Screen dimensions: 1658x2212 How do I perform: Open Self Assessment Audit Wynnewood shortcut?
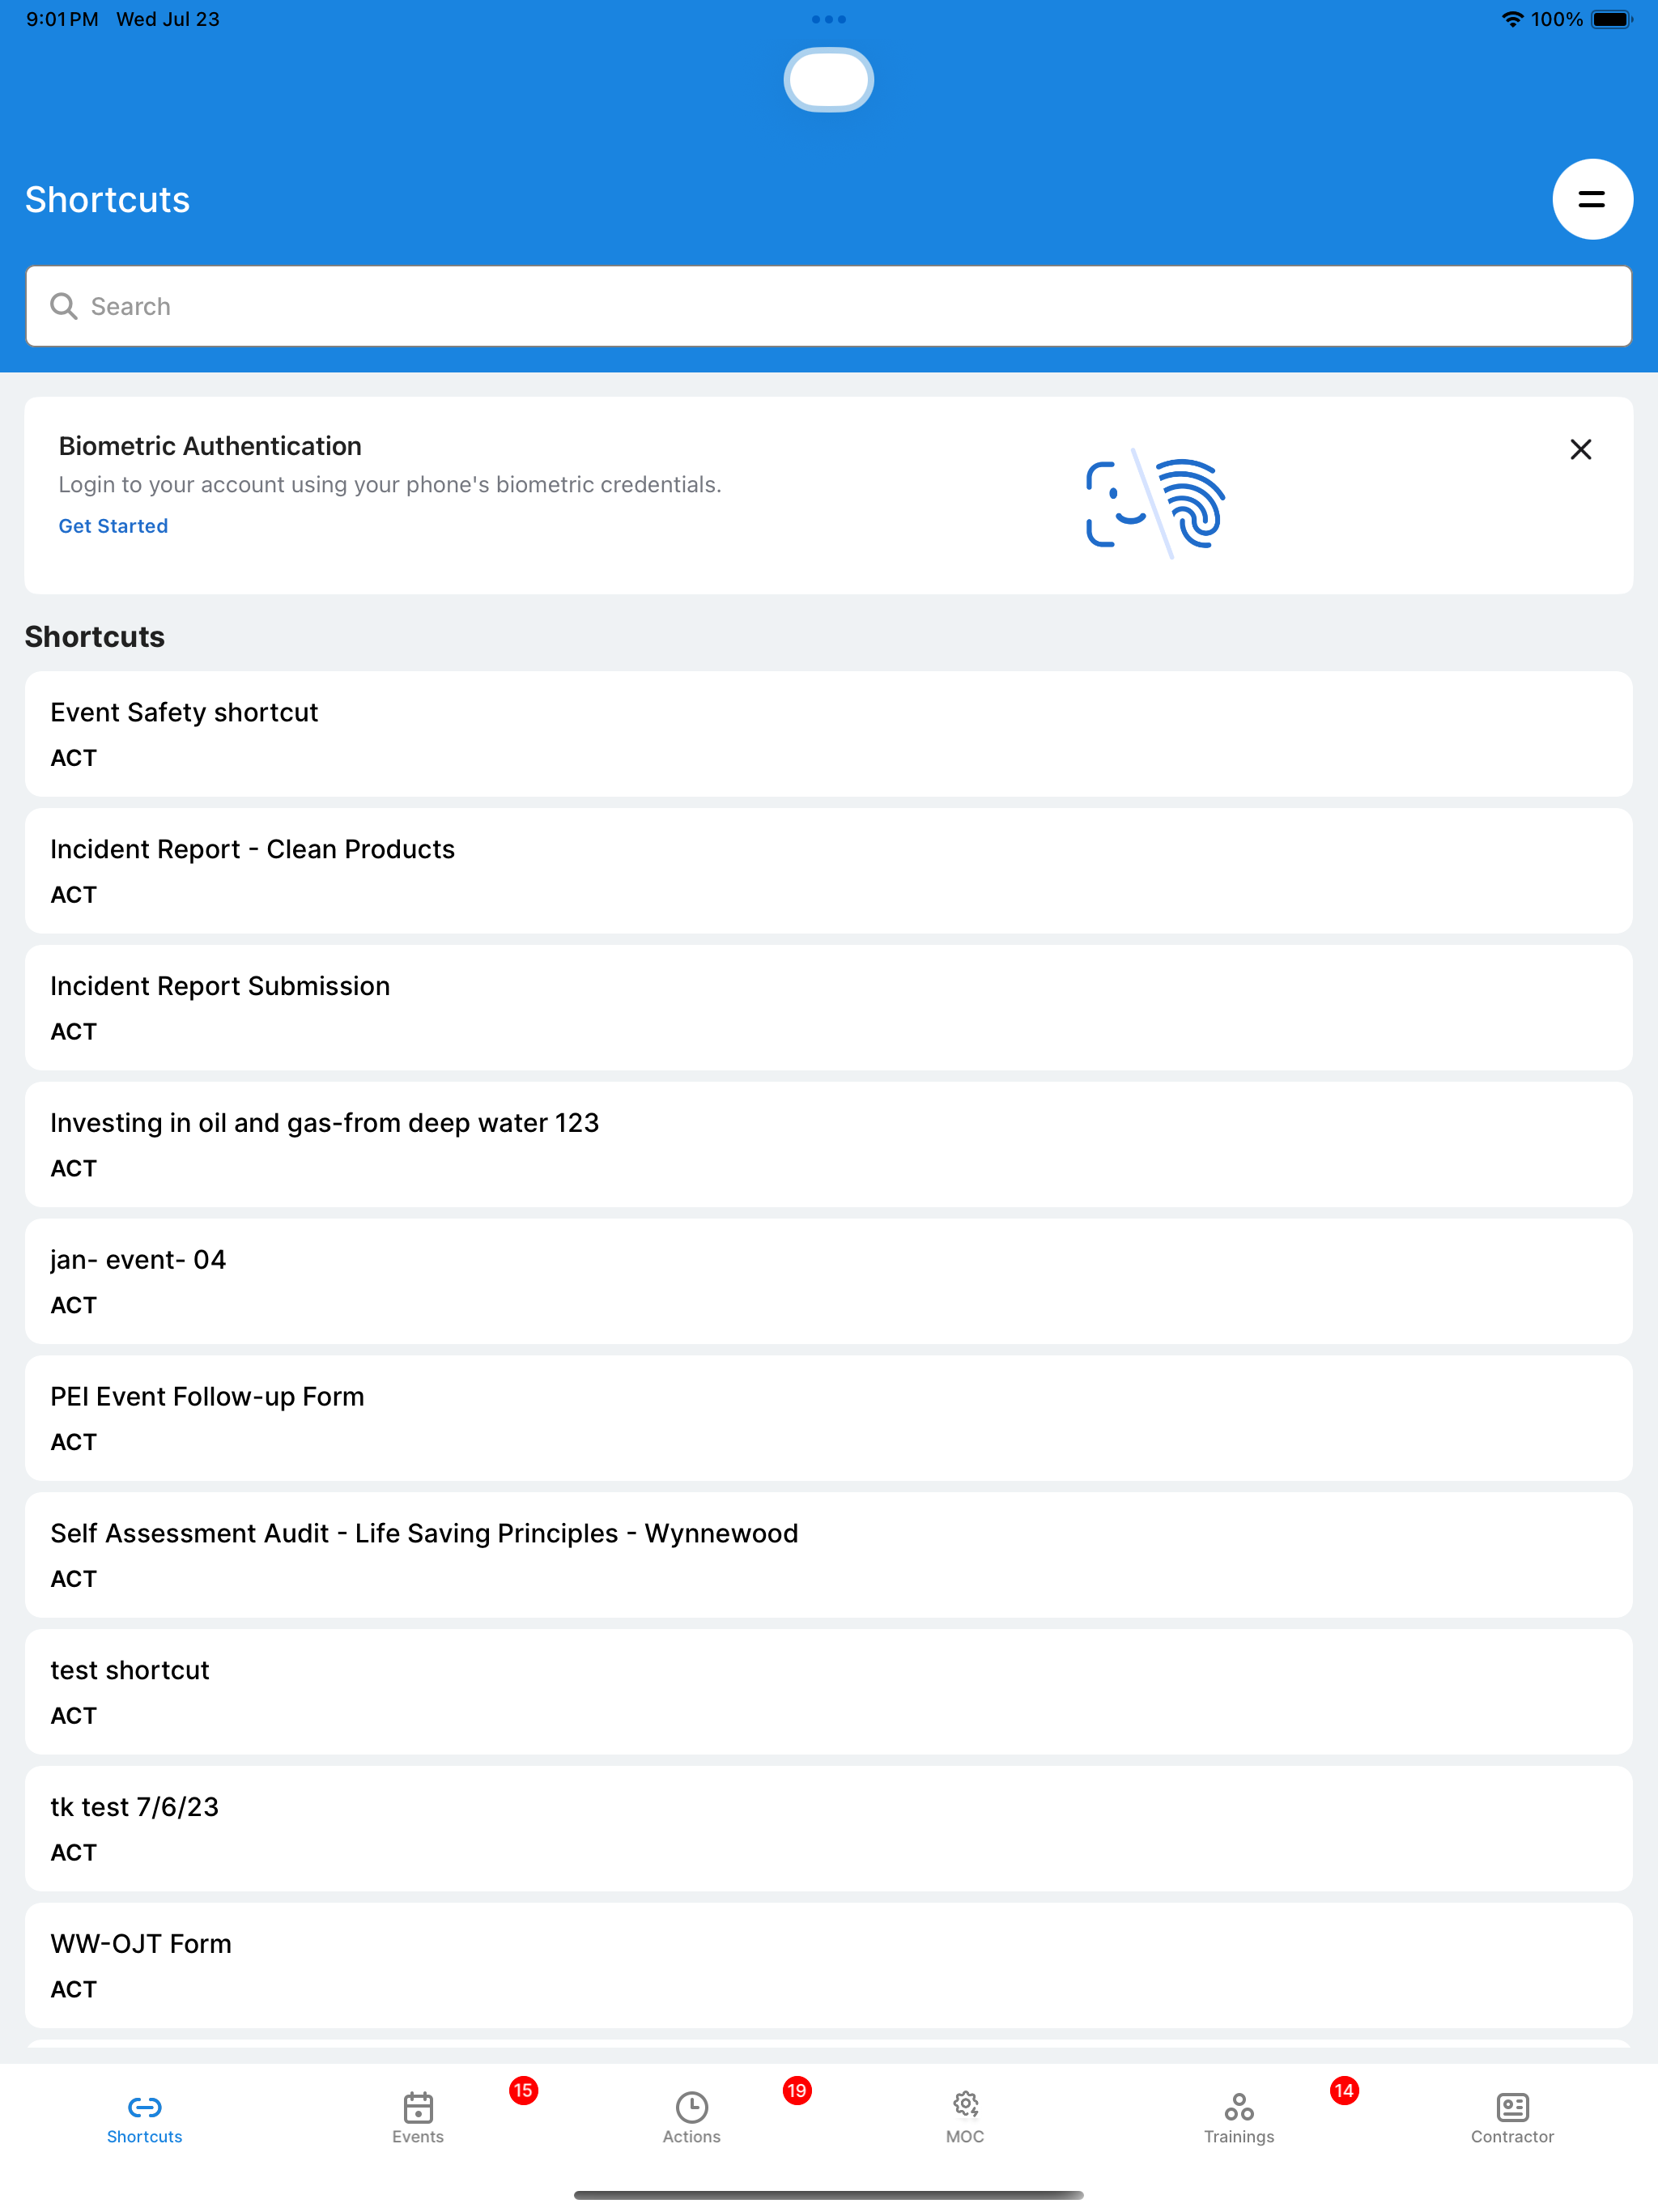click(828, 1556)
